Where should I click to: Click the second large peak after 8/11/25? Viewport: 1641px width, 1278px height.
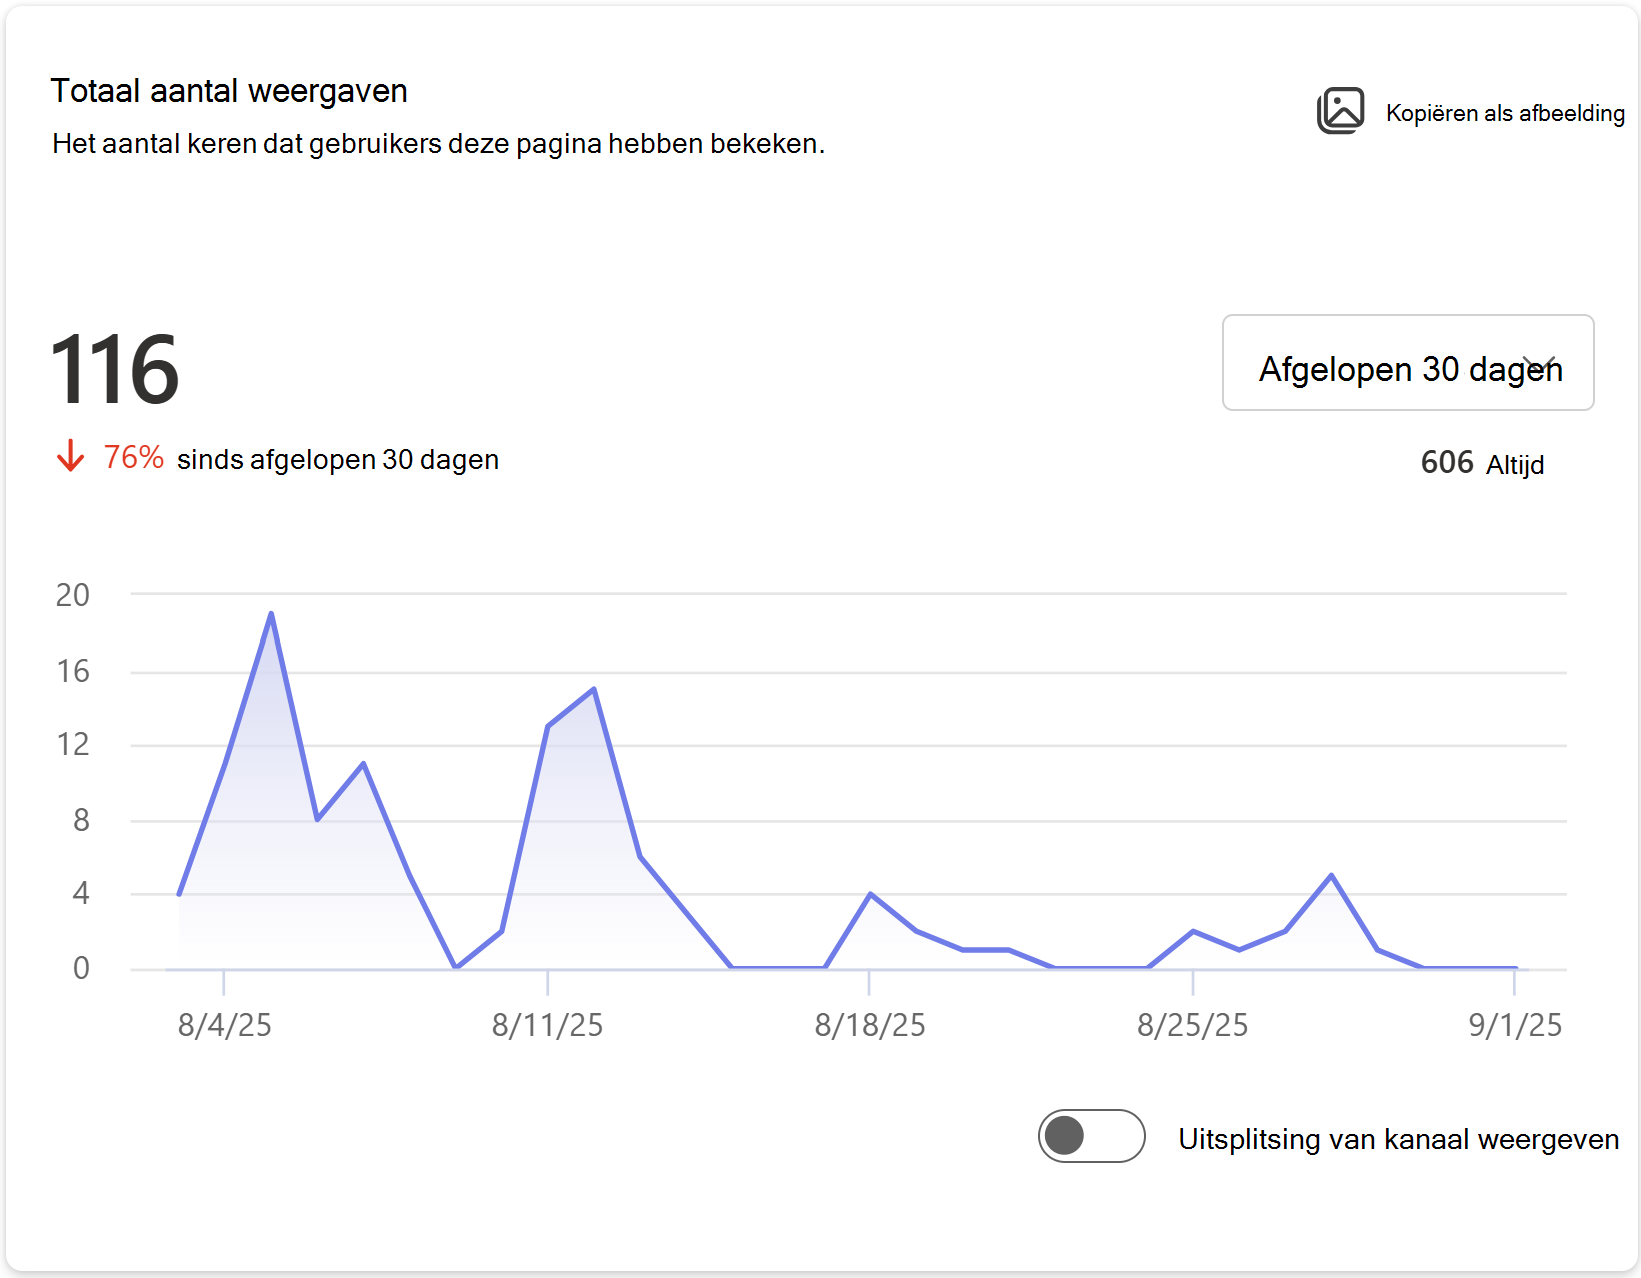coord(594,689)
